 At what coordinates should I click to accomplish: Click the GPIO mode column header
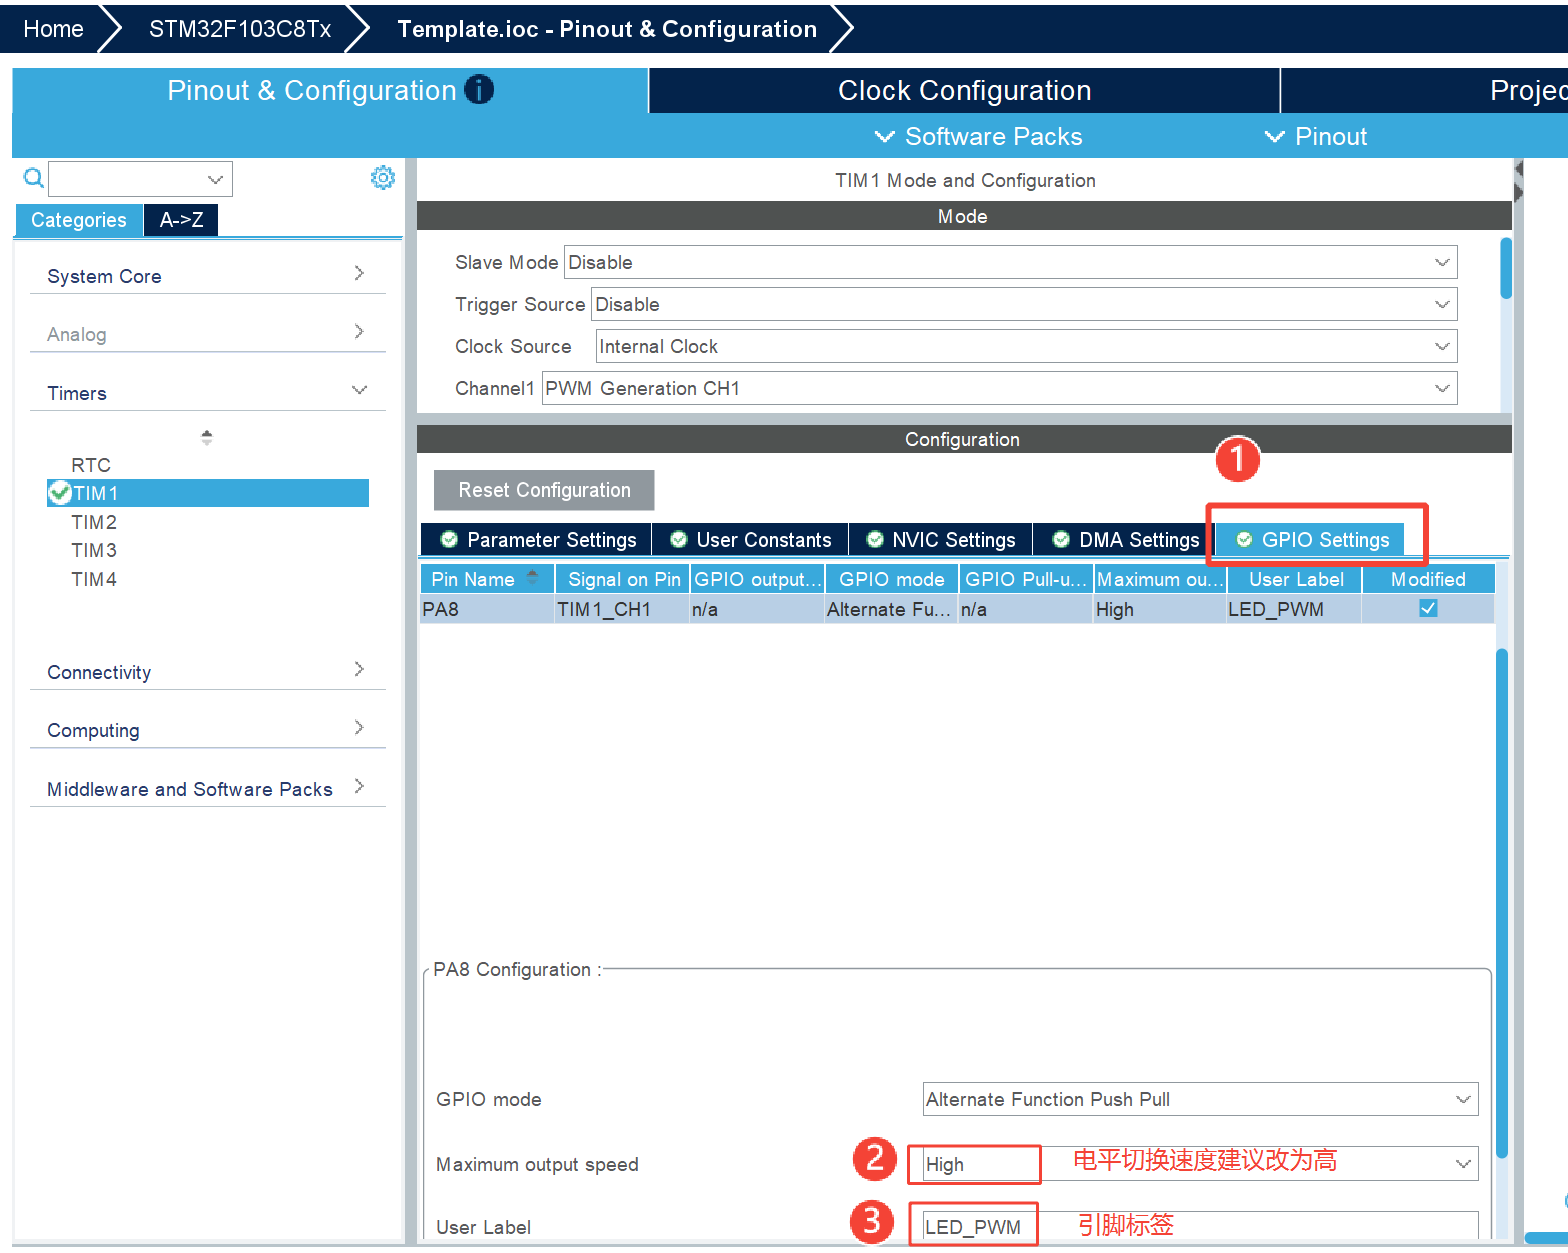coord(892,579)
